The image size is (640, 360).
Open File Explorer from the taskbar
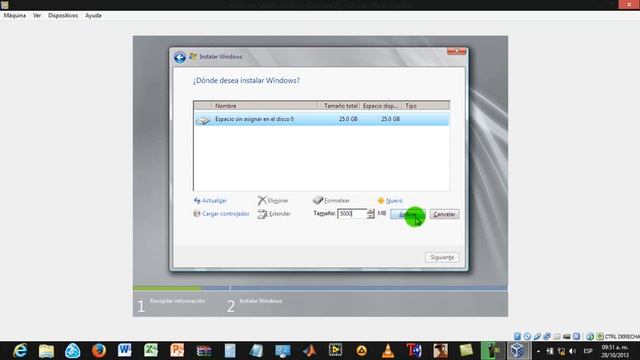tap(46, 350)
